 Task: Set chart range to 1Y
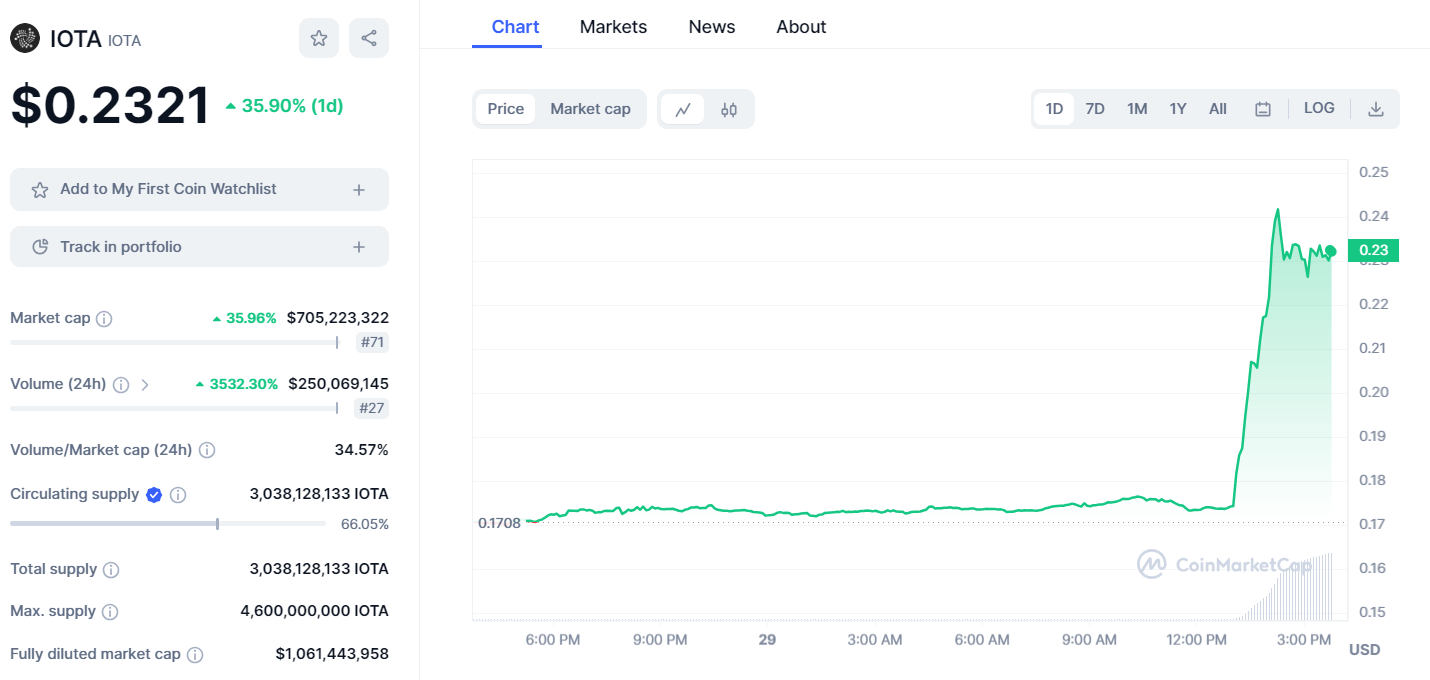[x=1178, y=109]
